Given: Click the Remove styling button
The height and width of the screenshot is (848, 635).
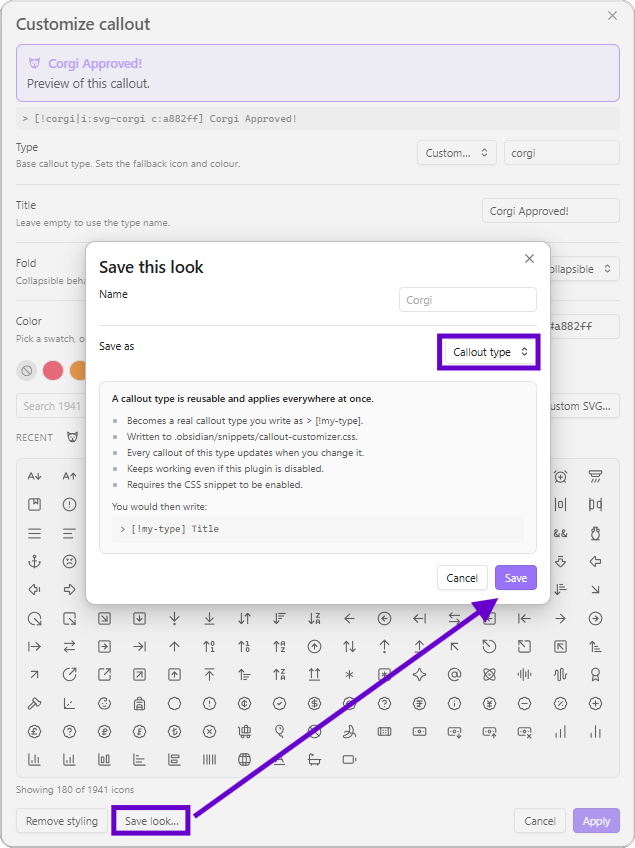Looking at the screenshot, I should (62, 821).
